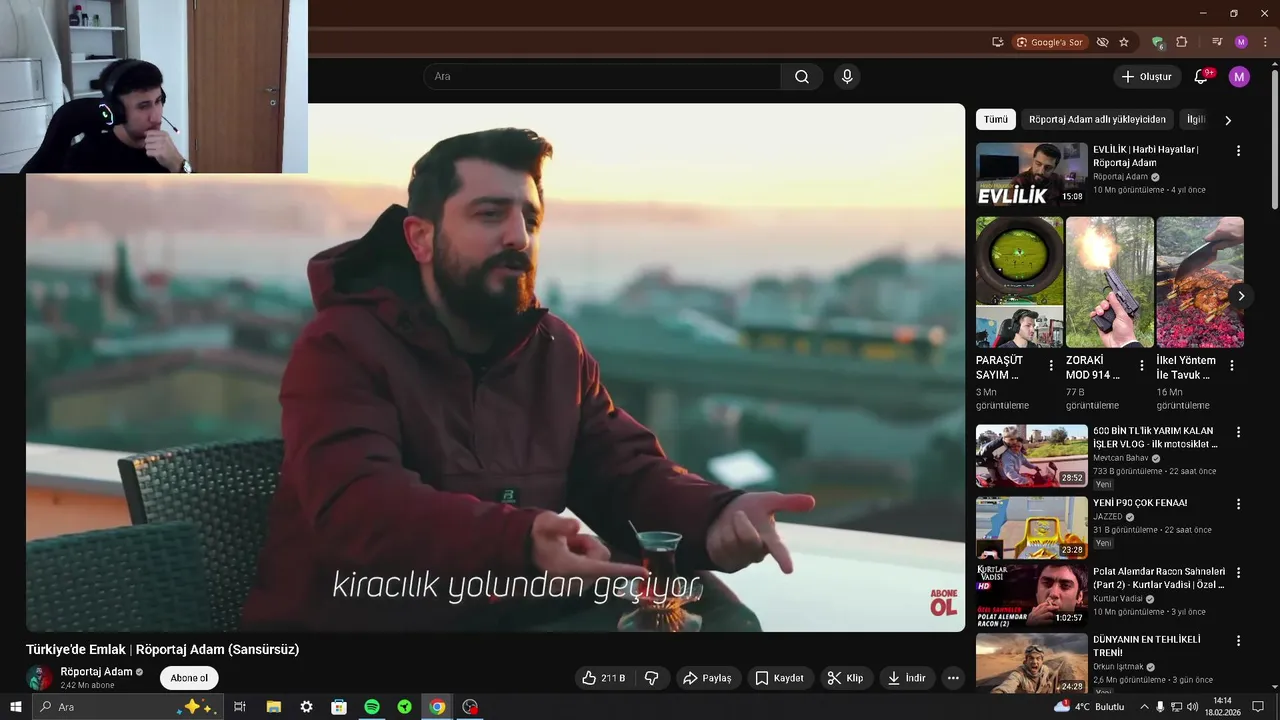Open Chrome media controls icon
1280x720 pixels.
click(1217, 42)
